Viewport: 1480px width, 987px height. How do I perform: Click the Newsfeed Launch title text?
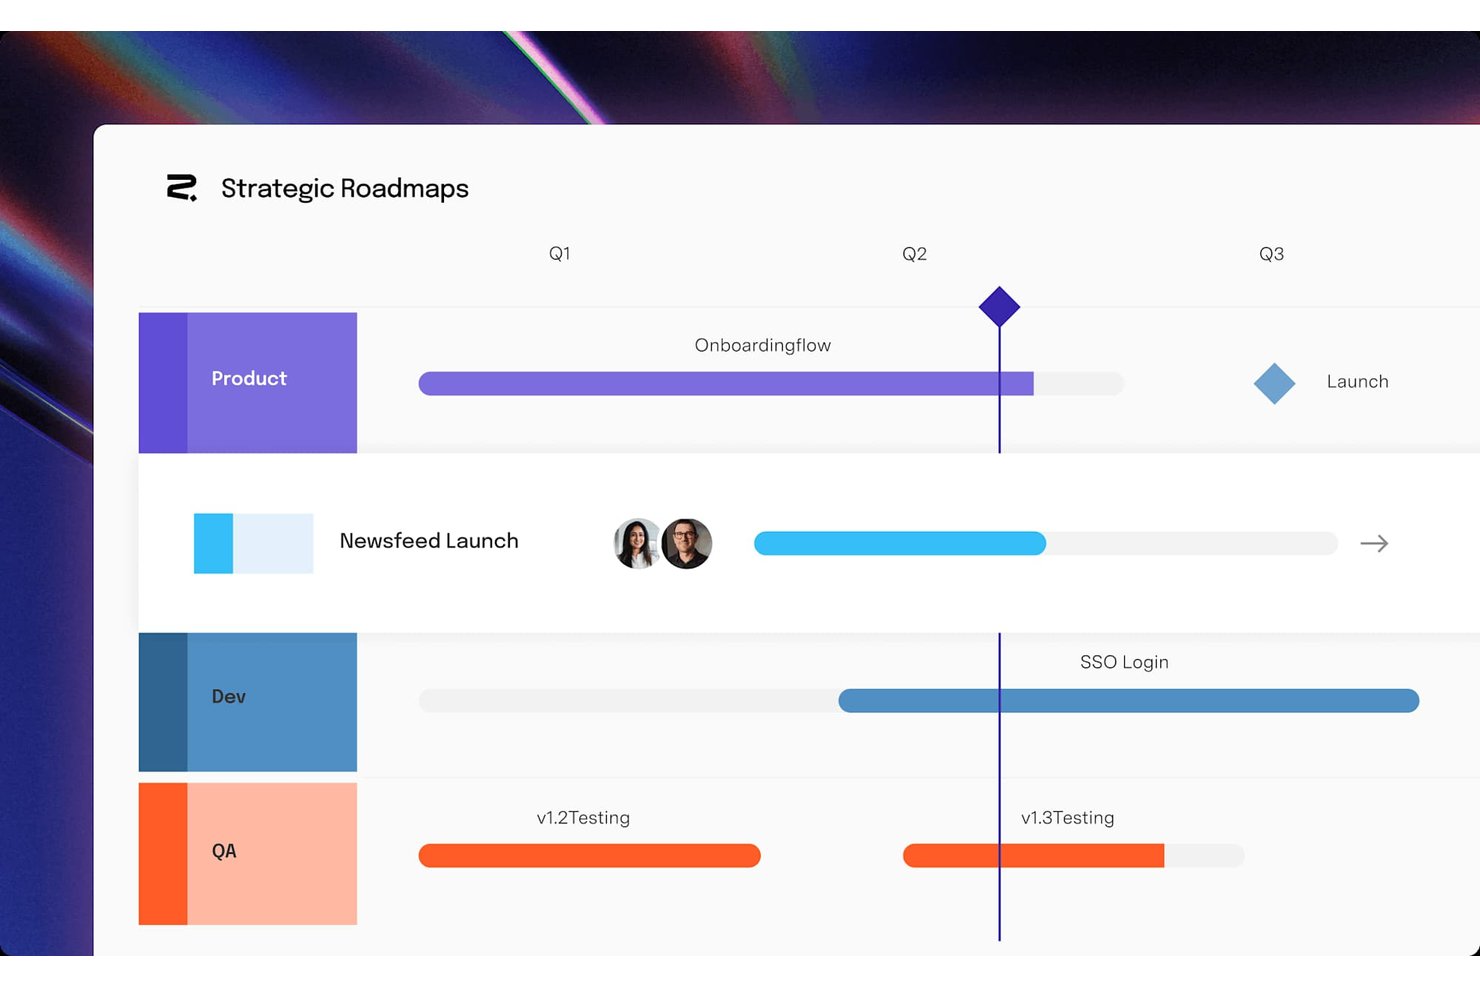click(429, 541)
